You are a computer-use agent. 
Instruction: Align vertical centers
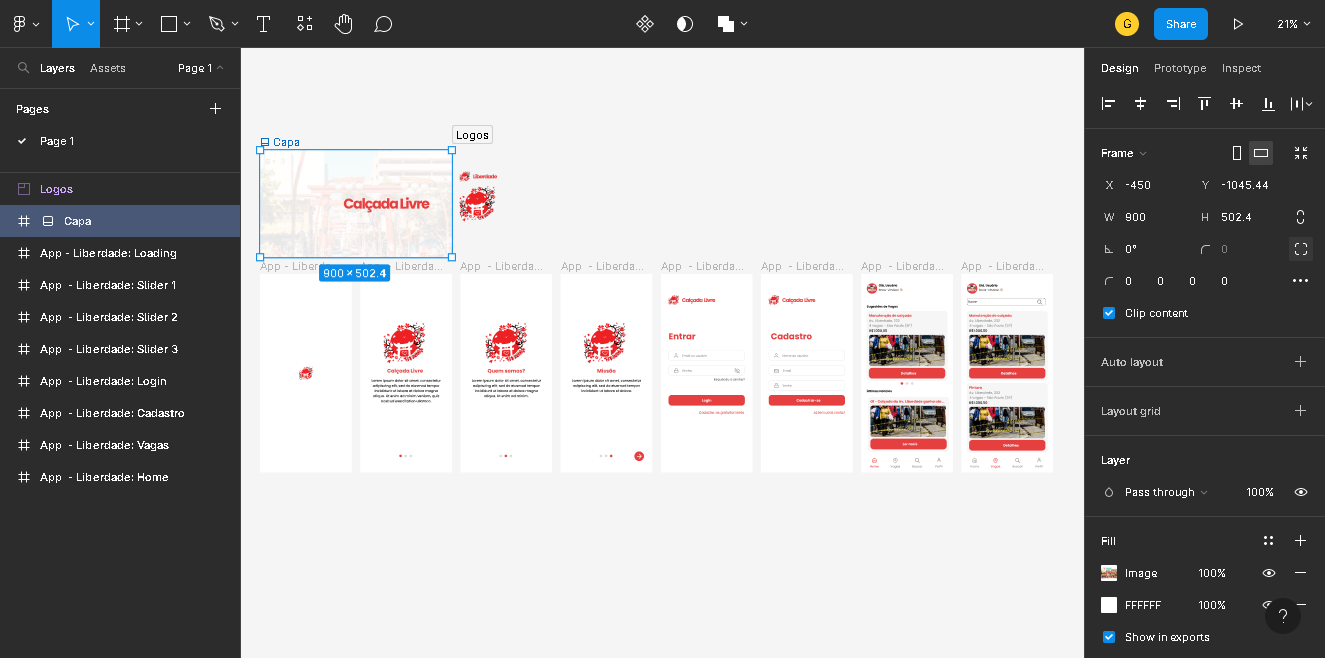[x=1236, y=103]
